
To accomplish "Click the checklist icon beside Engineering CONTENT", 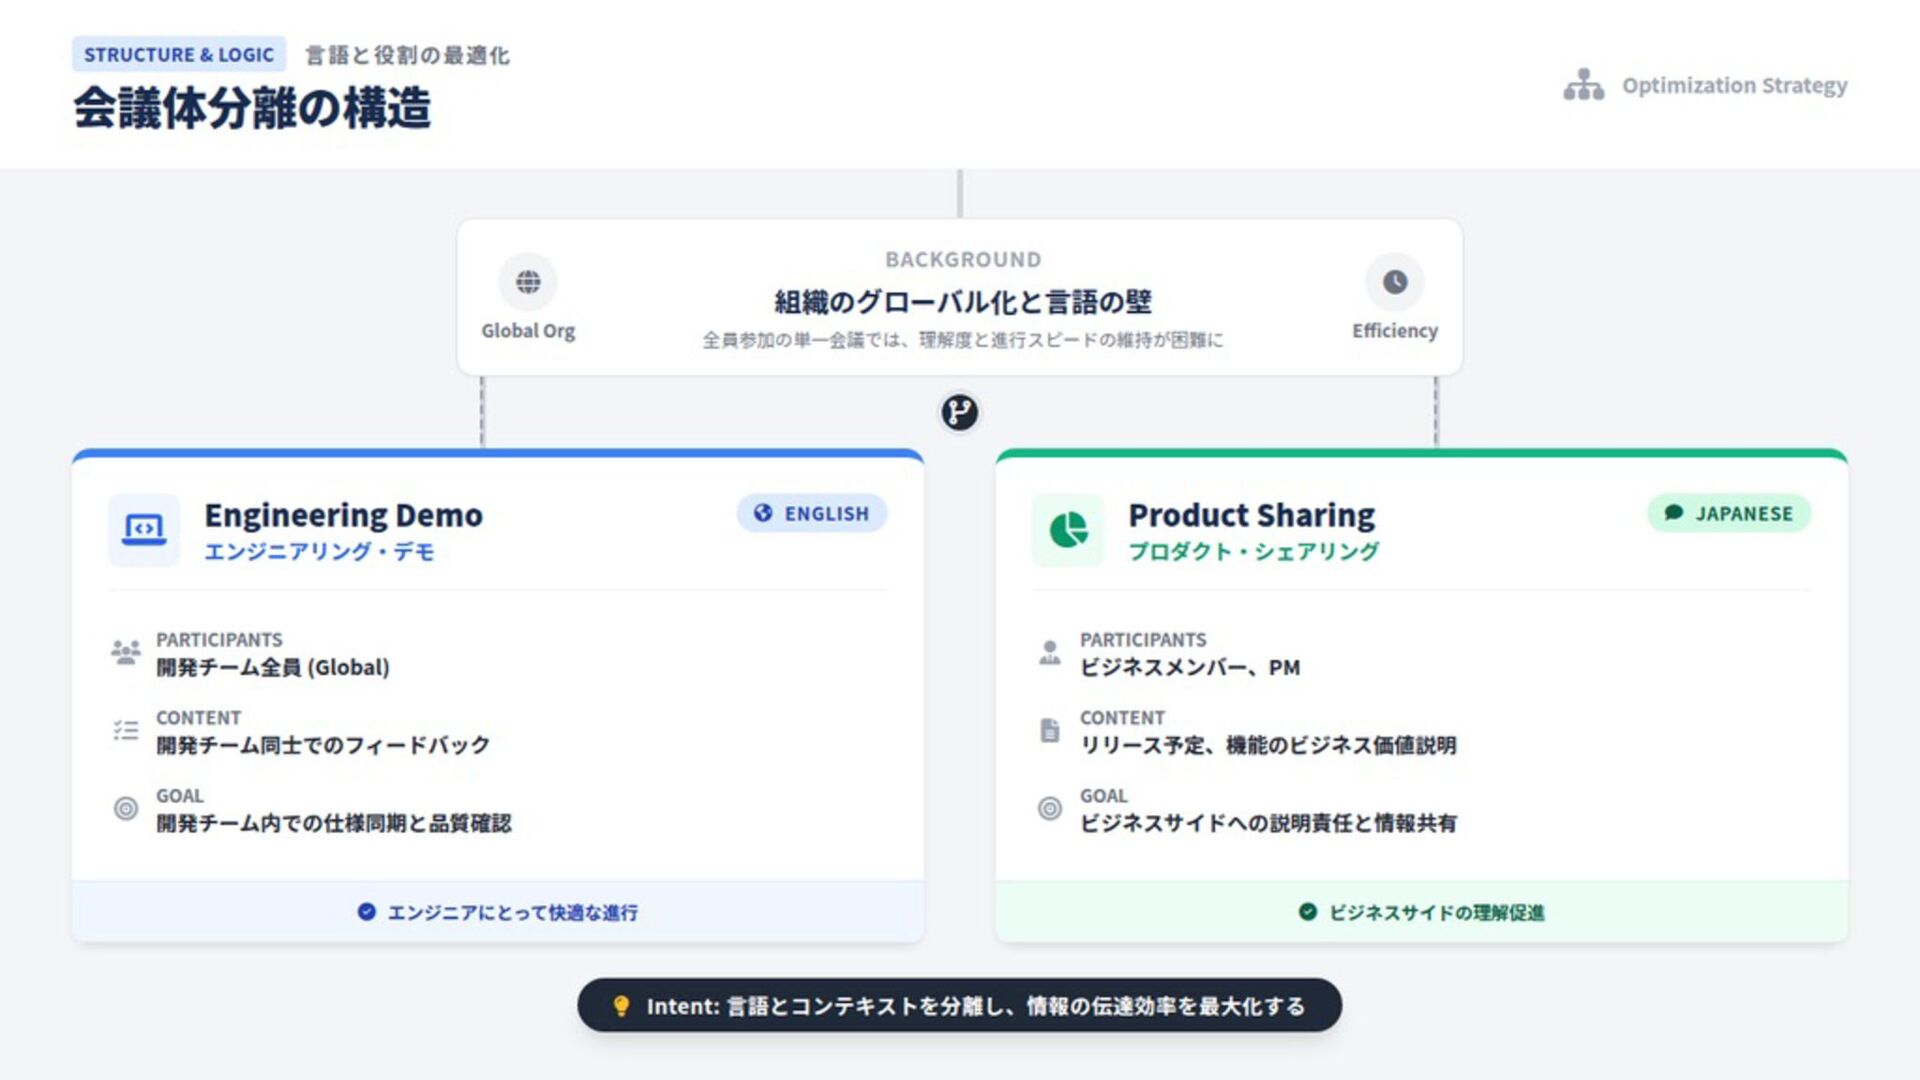I will pos(126,730).
